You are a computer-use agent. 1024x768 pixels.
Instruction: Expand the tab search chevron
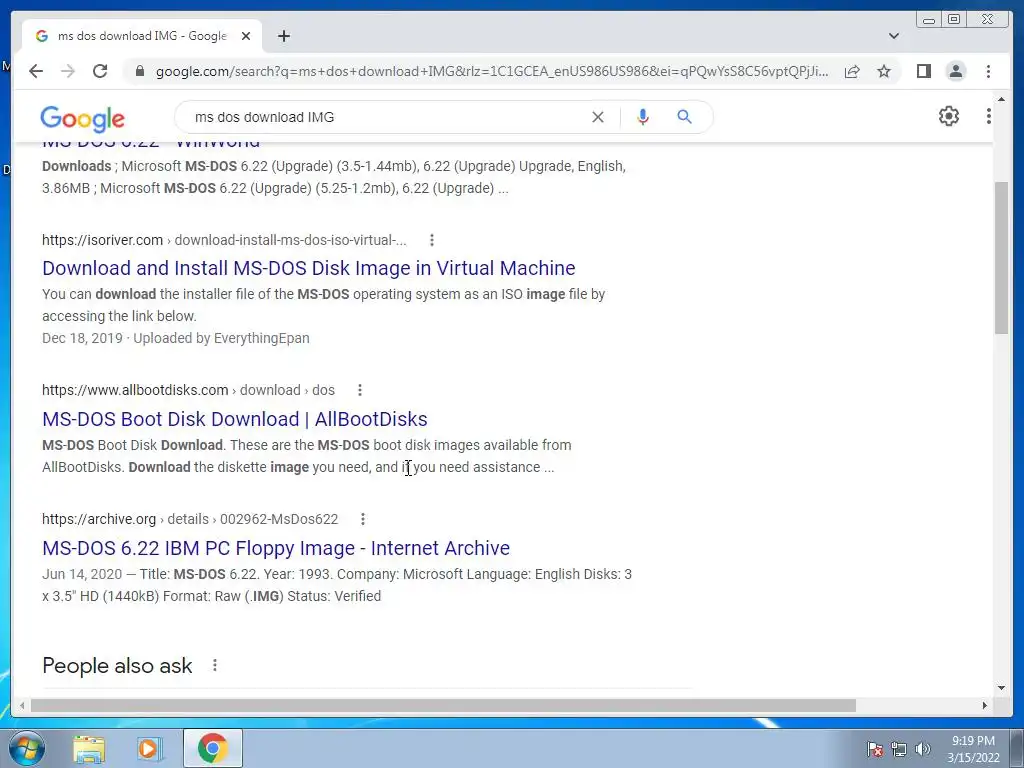click(x=894, y=36)
